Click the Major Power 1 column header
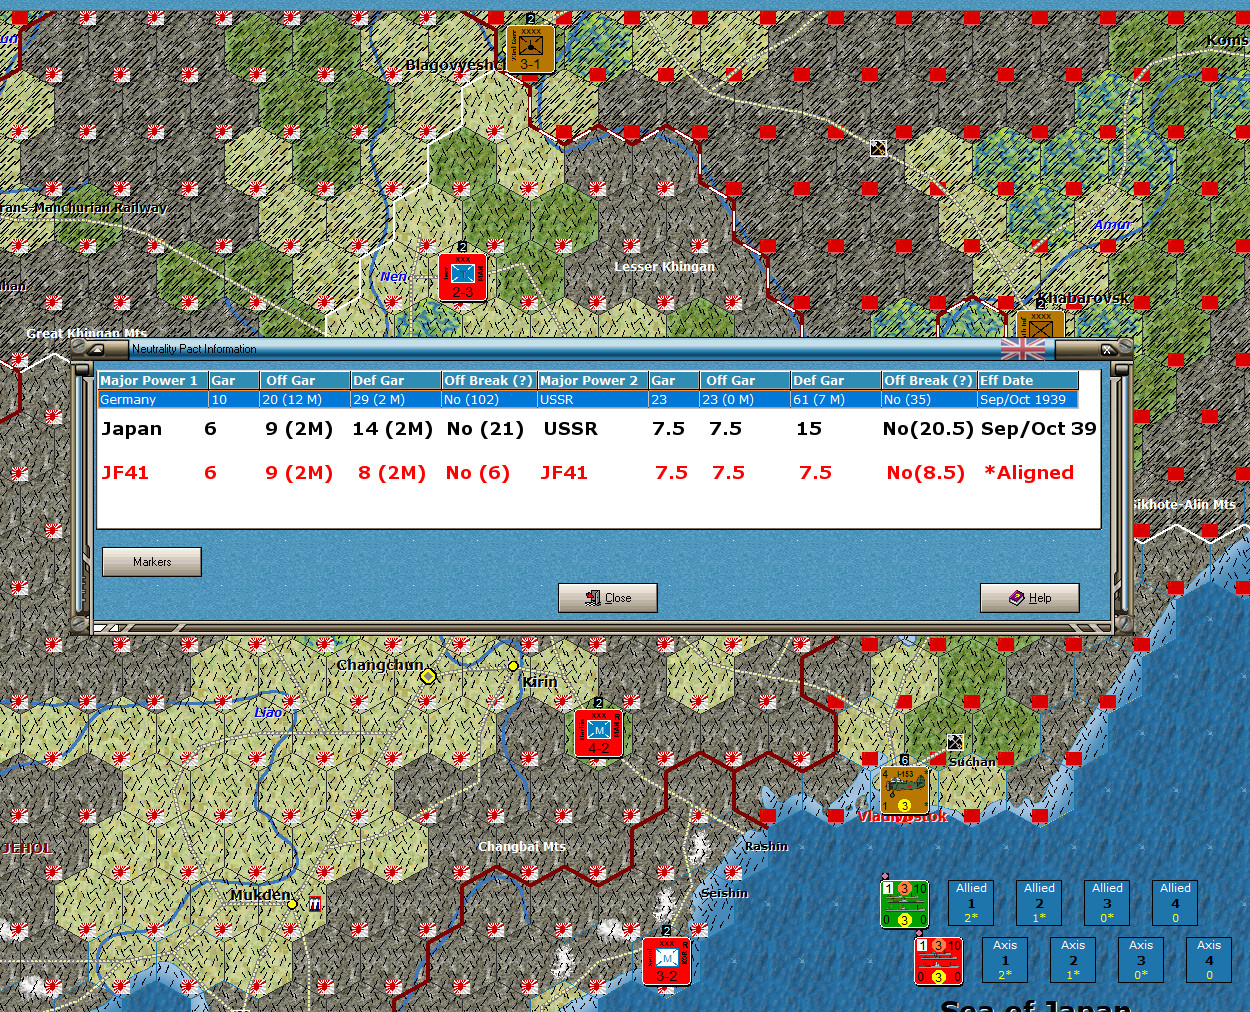This screenshot has width=1250, height=1012. pos(153,380)
